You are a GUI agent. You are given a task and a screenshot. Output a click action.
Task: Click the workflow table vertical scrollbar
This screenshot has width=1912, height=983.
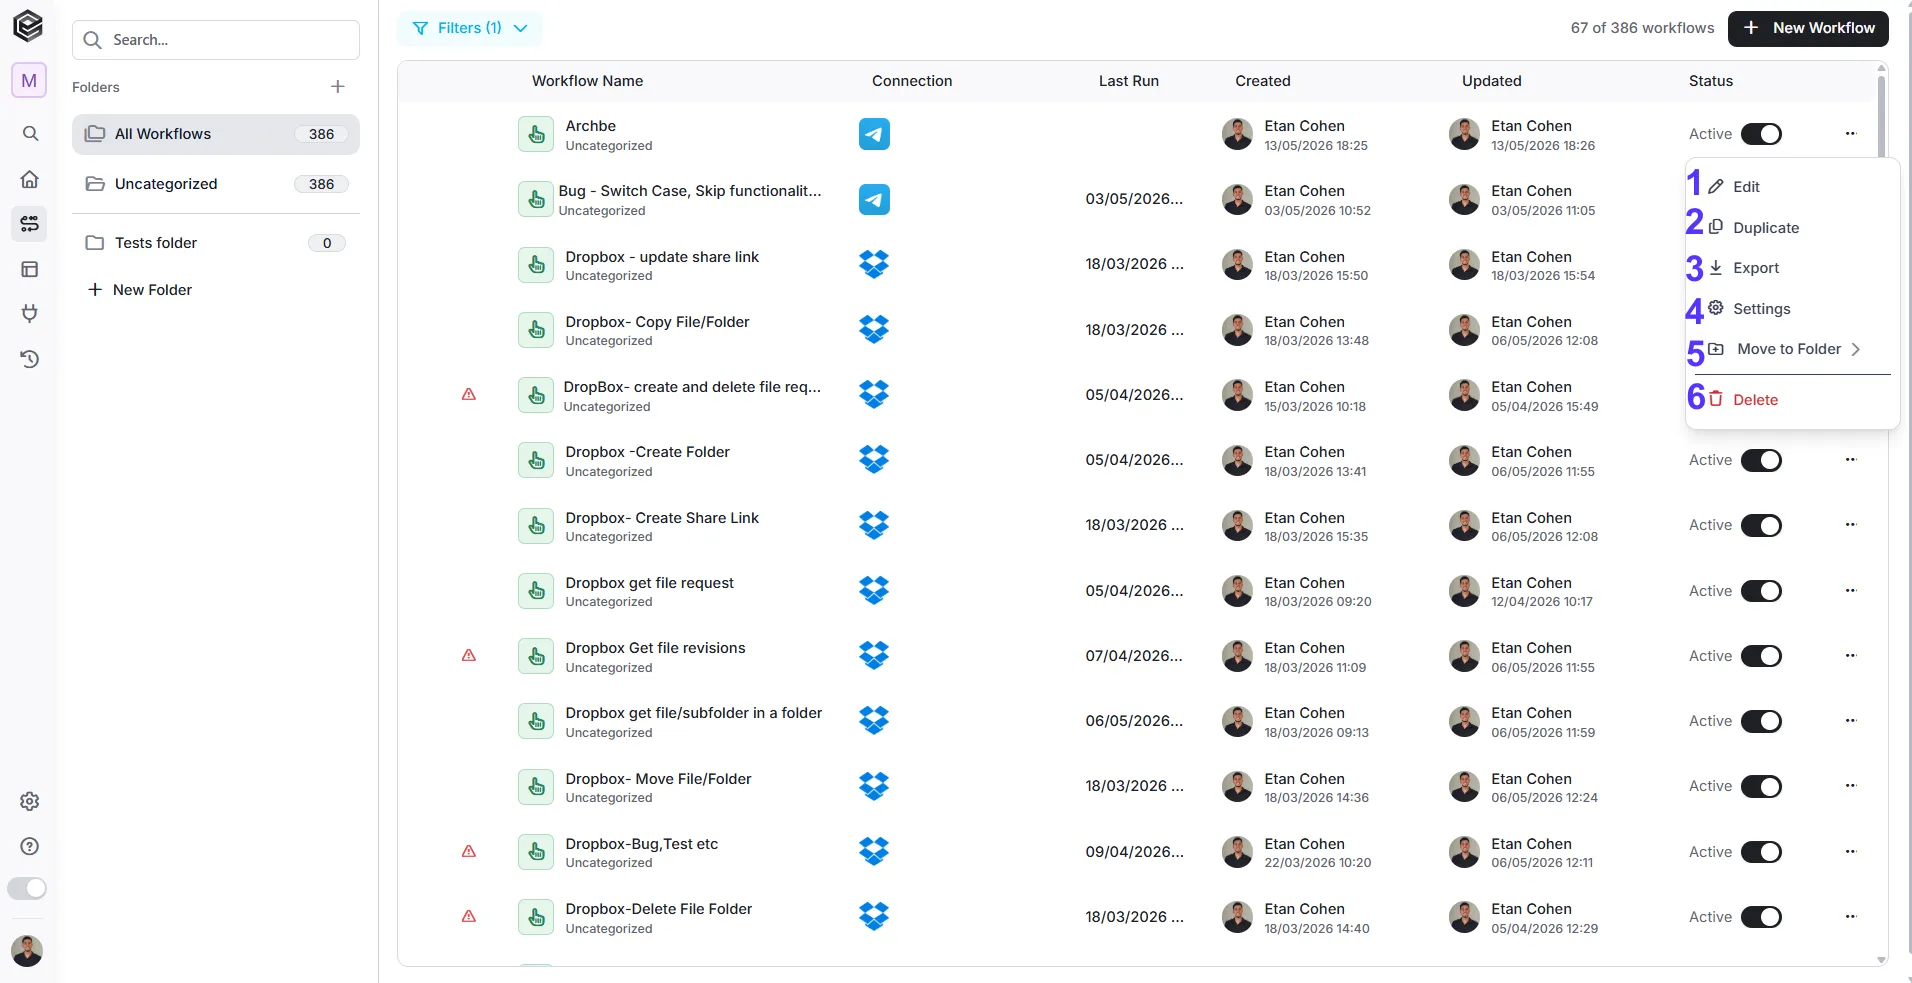pyautogui.click(x=1881, y=115)
